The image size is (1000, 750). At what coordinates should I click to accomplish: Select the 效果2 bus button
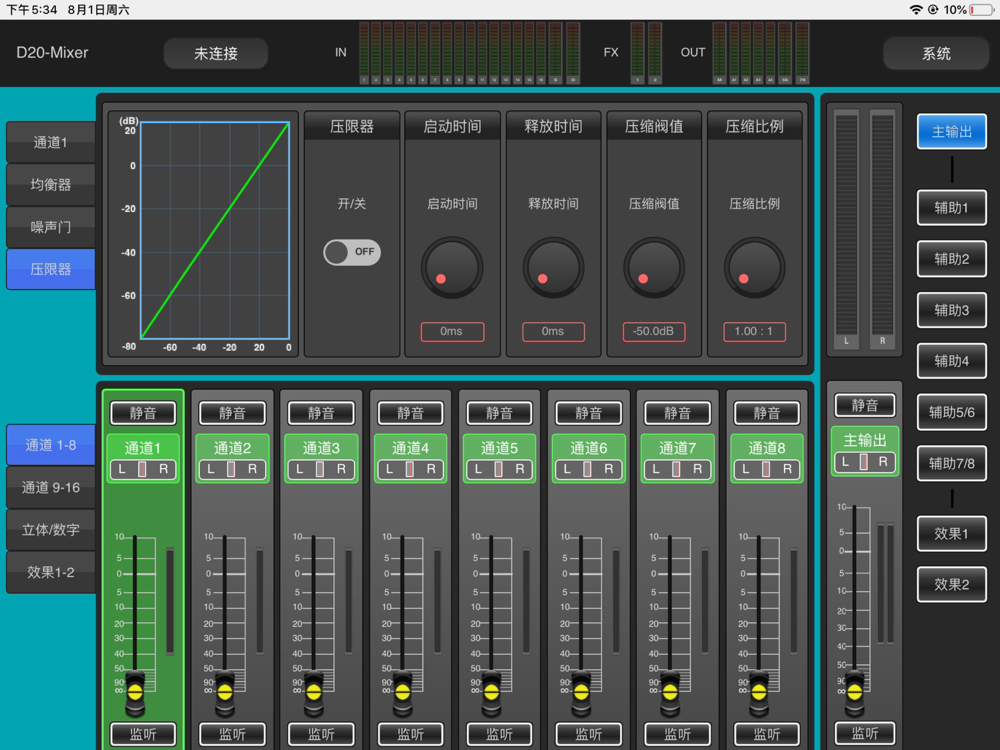click(x=952, y=585)
